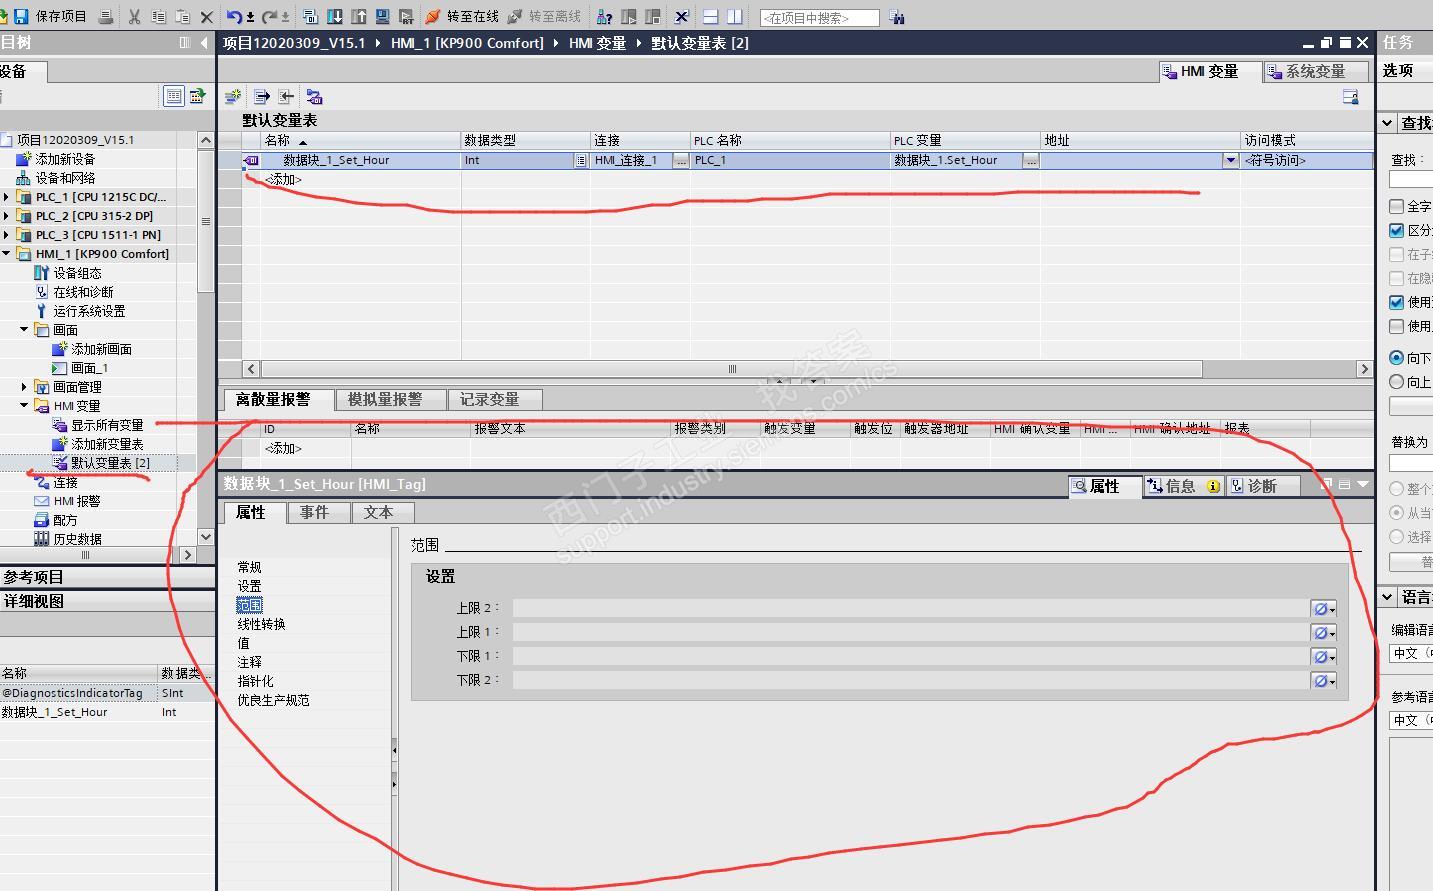
Task: Upload from device icon
Action: (358, 17)
